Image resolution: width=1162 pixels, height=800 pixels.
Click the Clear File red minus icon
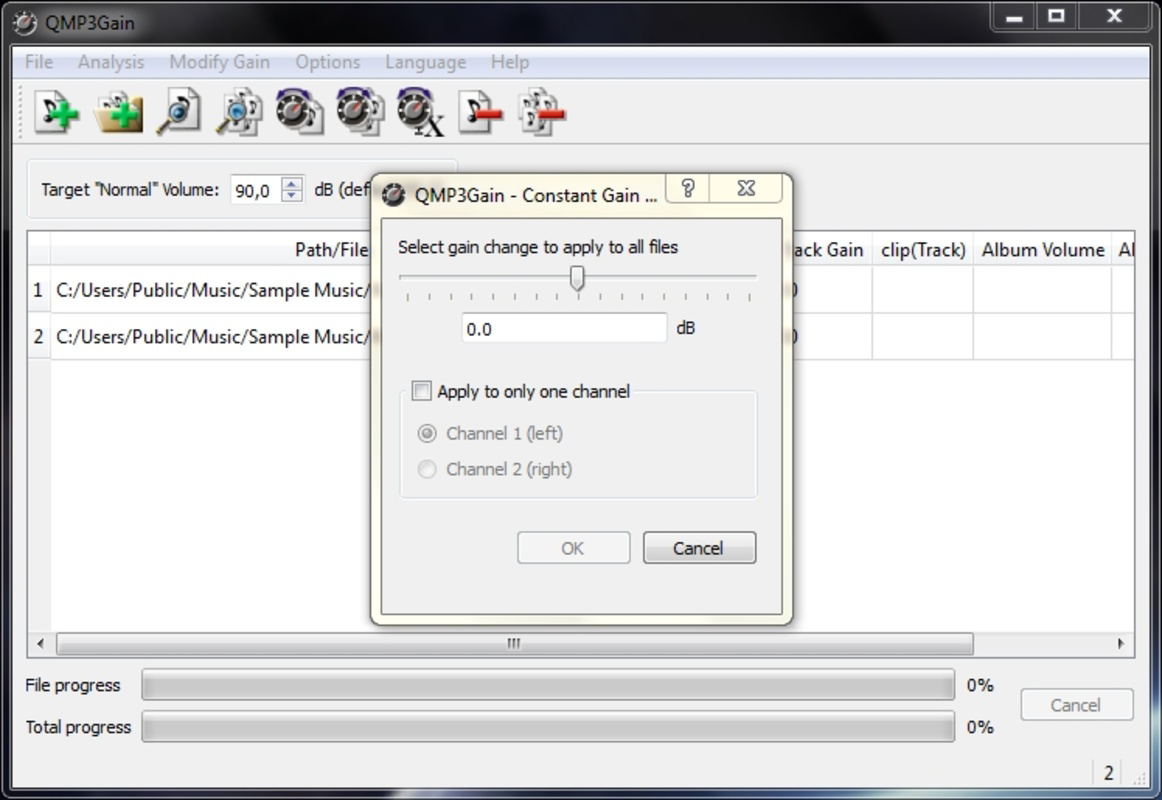480,113
